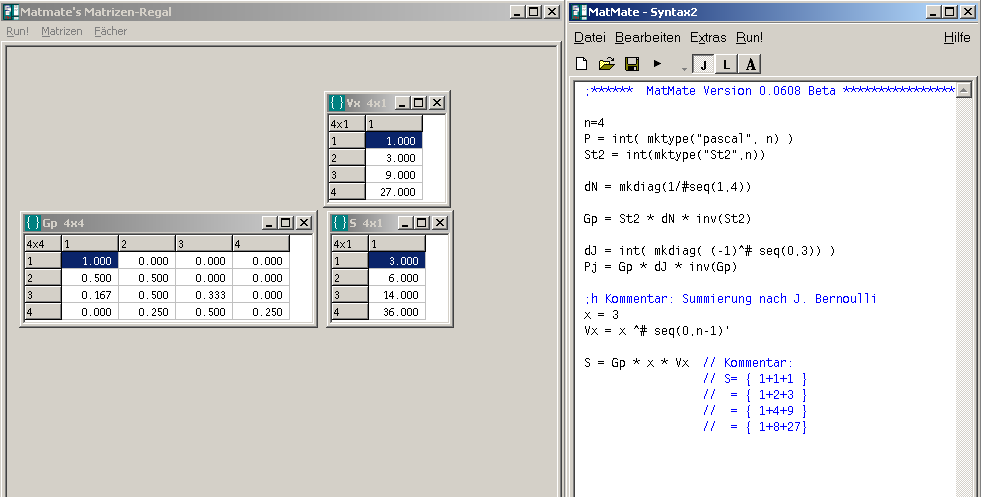Click the bold A font button
981x497 pixels.
750,65
